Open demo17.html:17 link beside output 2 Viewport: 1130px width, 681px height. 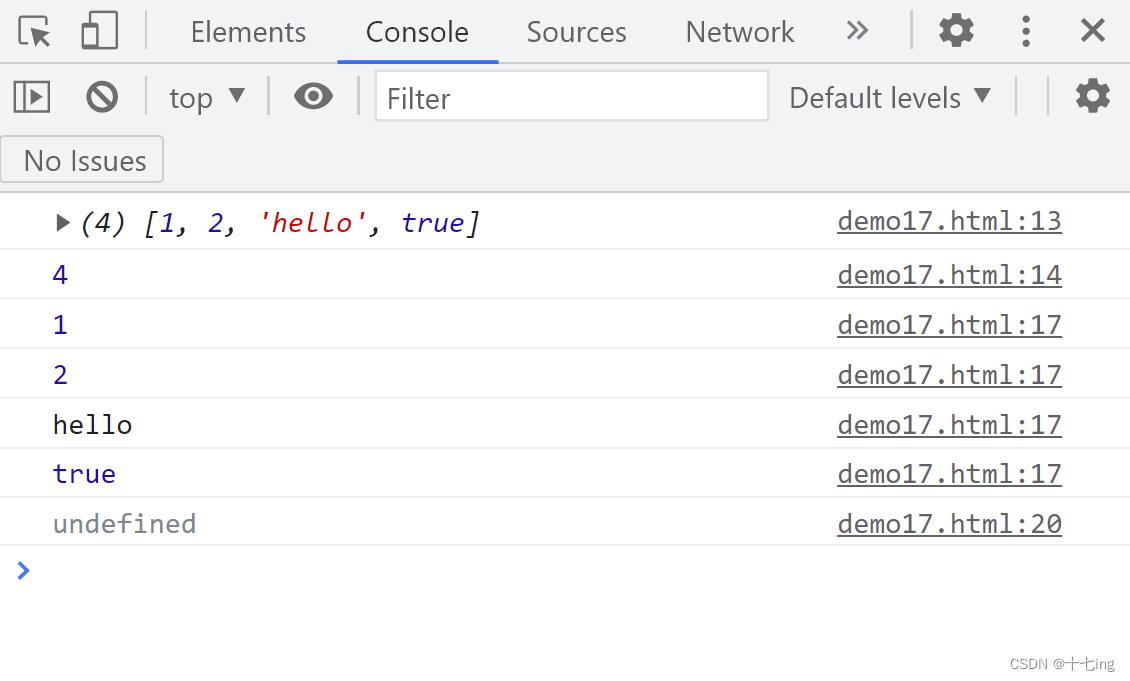pyautogui.click(x=949, y=375)
